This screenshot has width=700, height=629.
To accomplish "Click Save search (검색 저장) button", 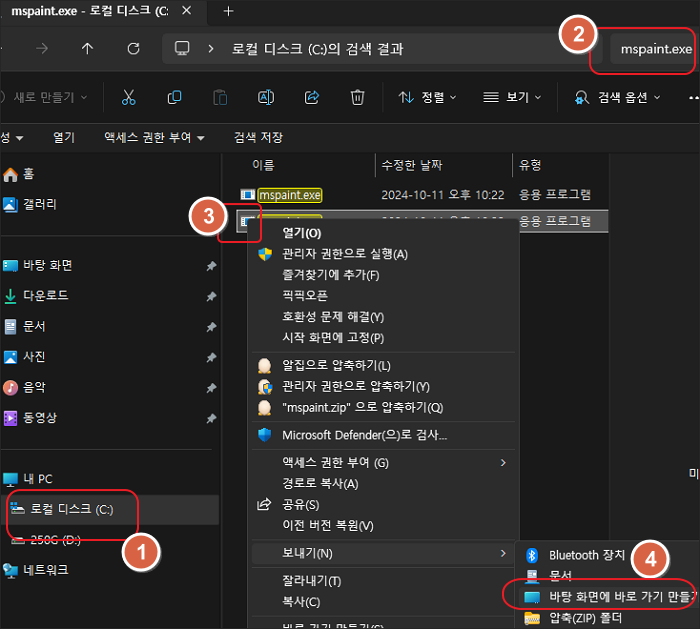I will (x=258, y=137).
